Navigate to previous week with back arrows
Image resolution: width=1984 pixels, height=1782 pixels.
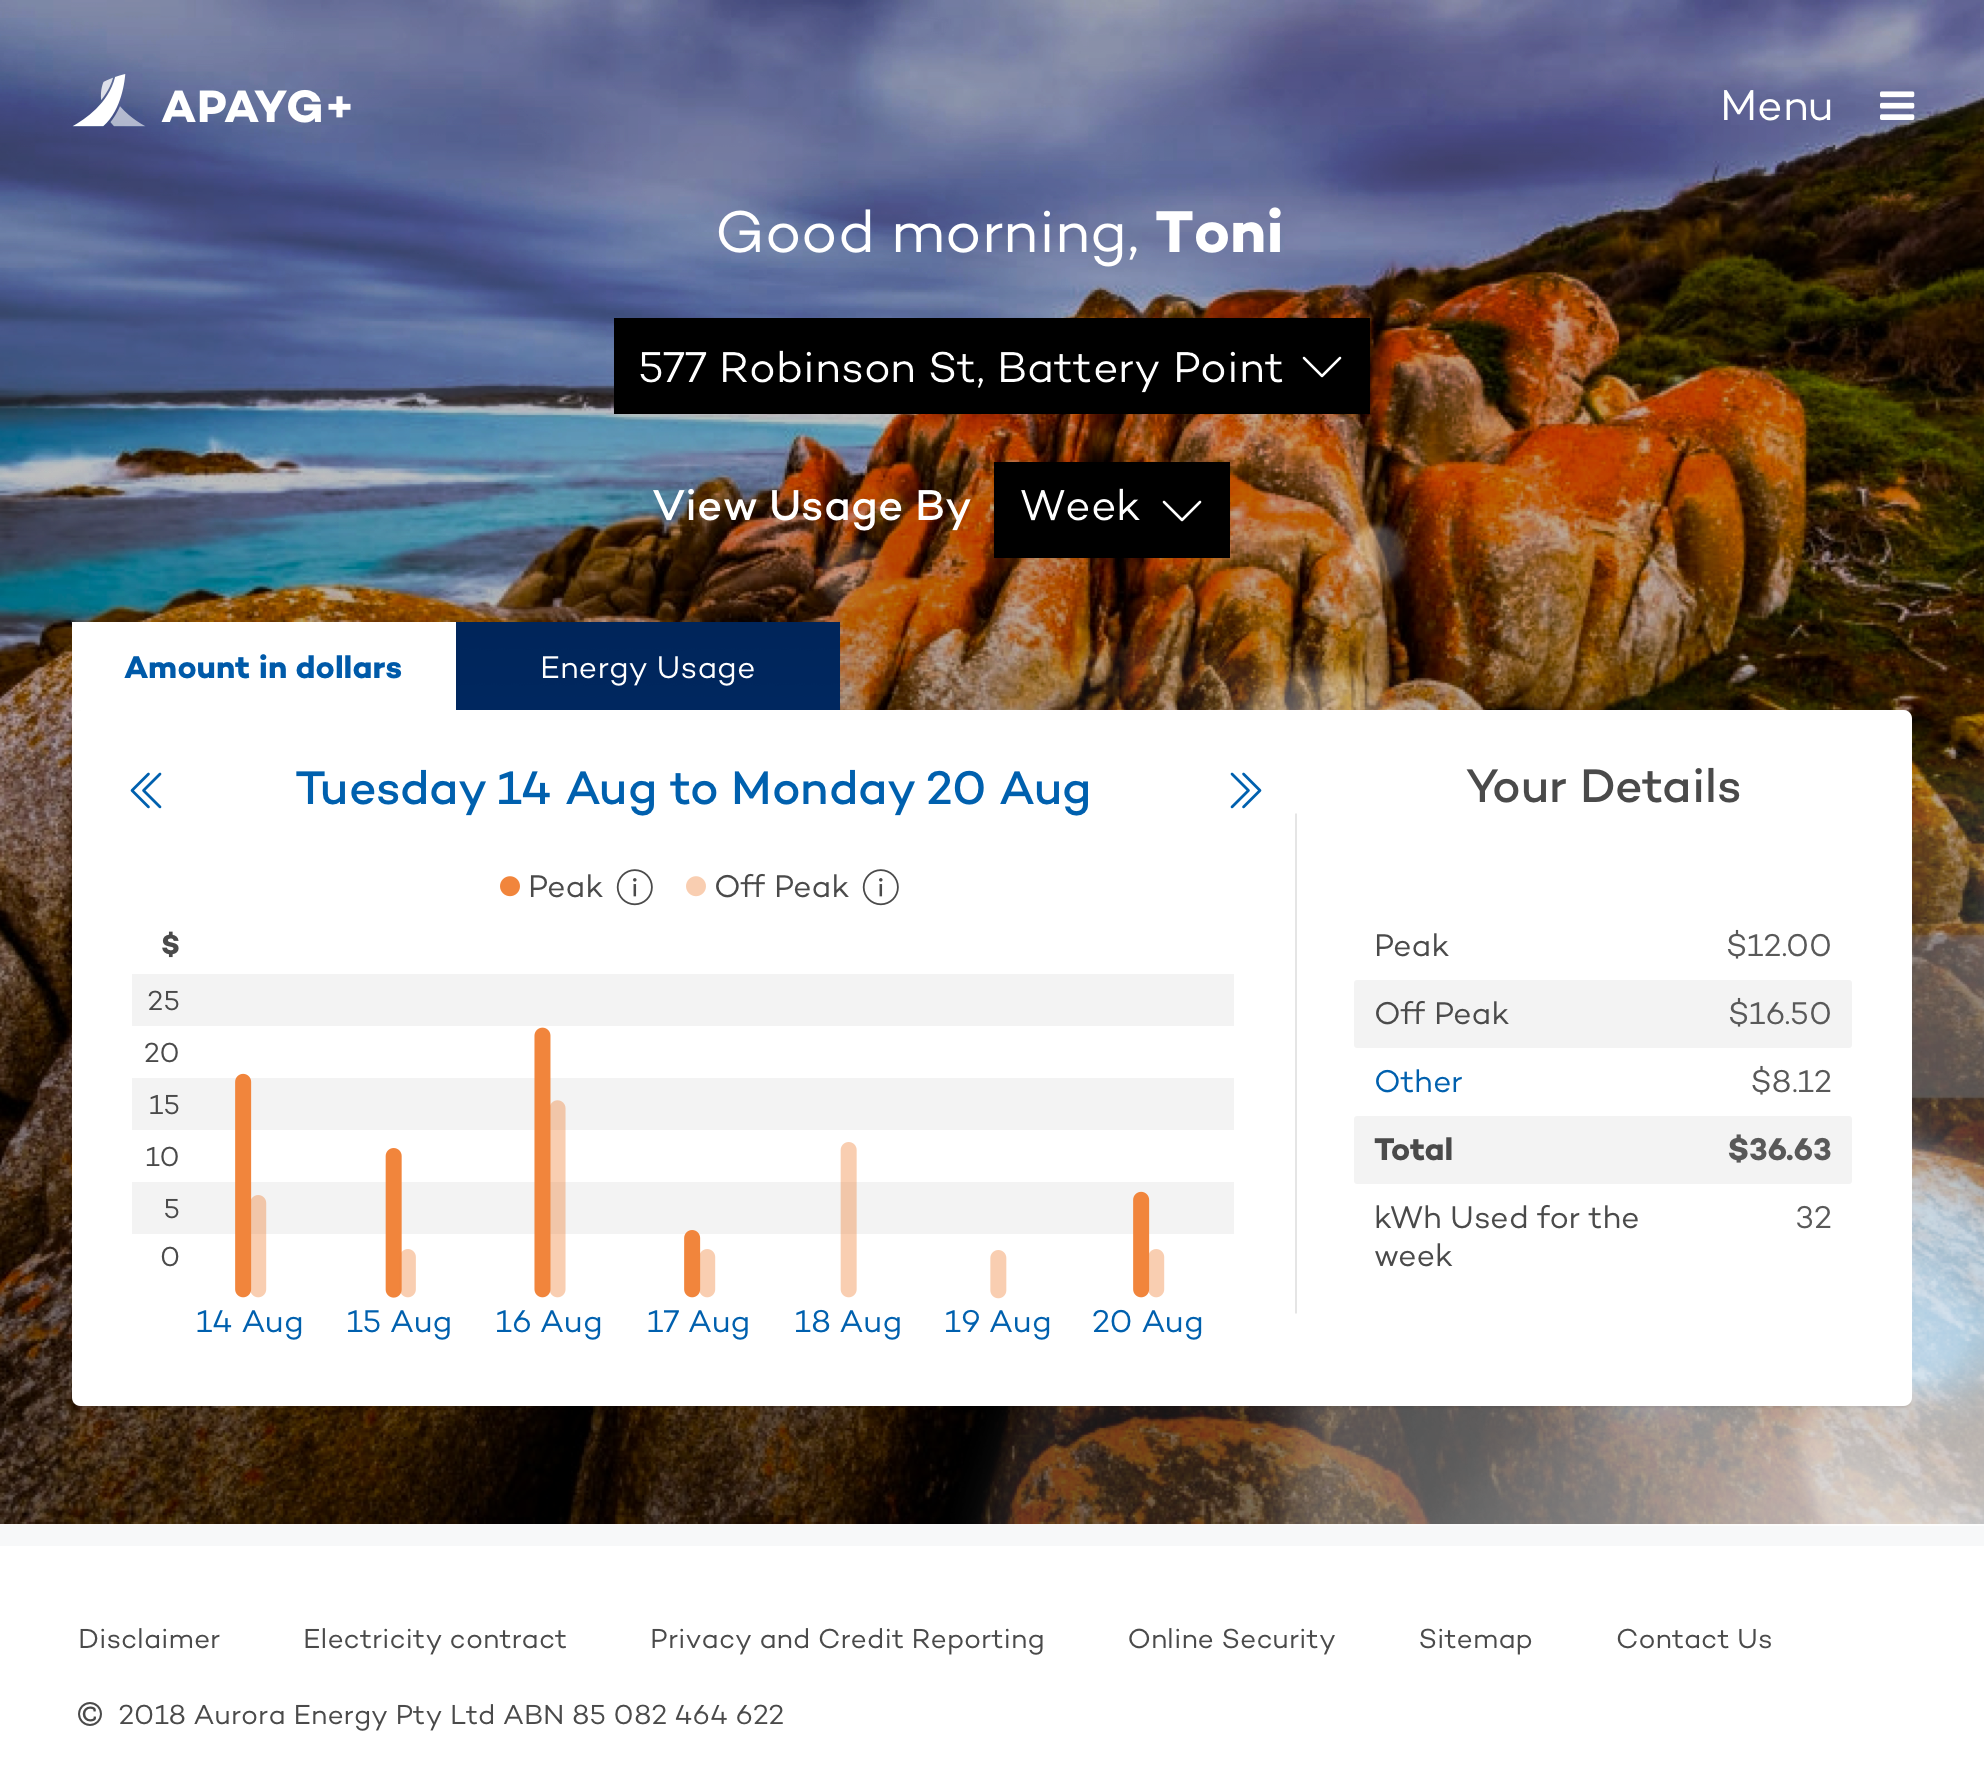click(x=146, y=790)
